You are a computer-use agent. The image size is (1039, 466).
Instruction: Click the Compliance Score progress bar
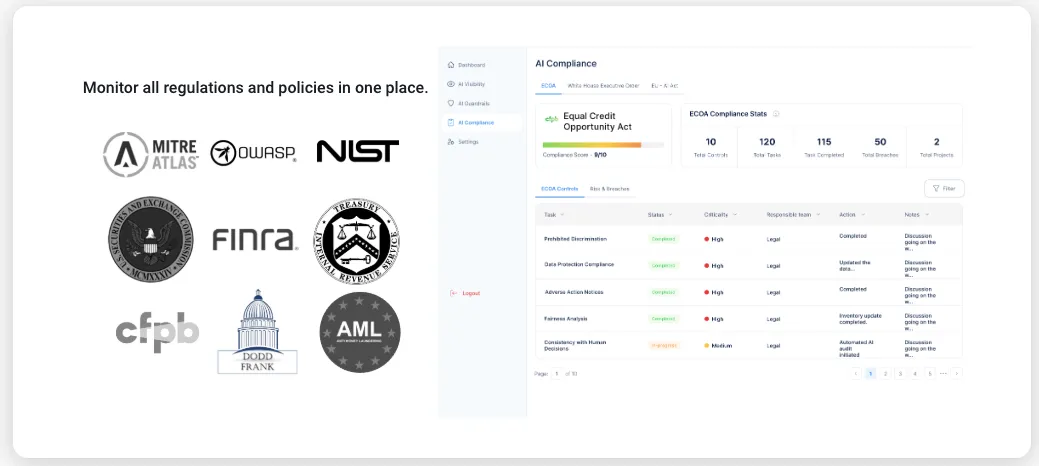click(x=603, y=145)
